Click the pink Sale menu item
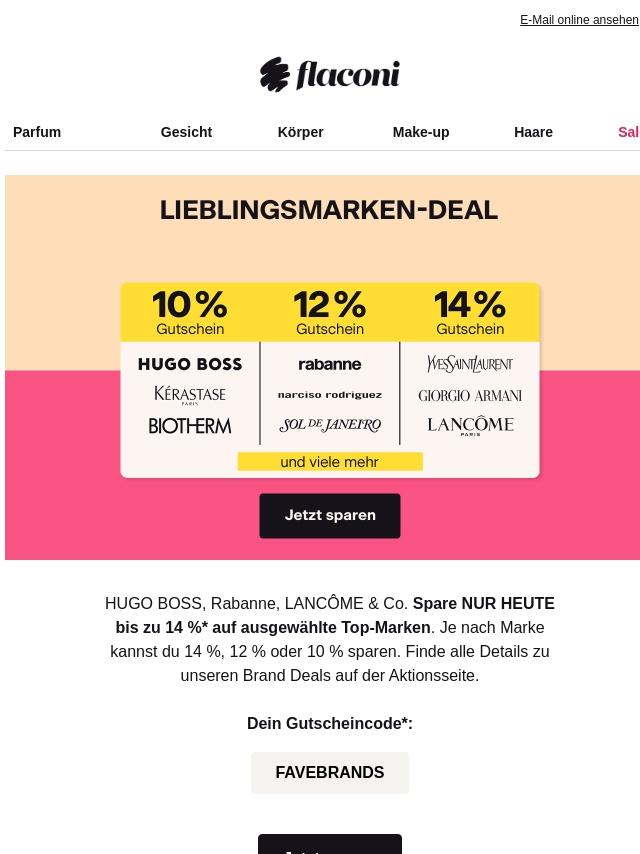The width and height of the screenshot is (640, 854). tap(629, 132)
